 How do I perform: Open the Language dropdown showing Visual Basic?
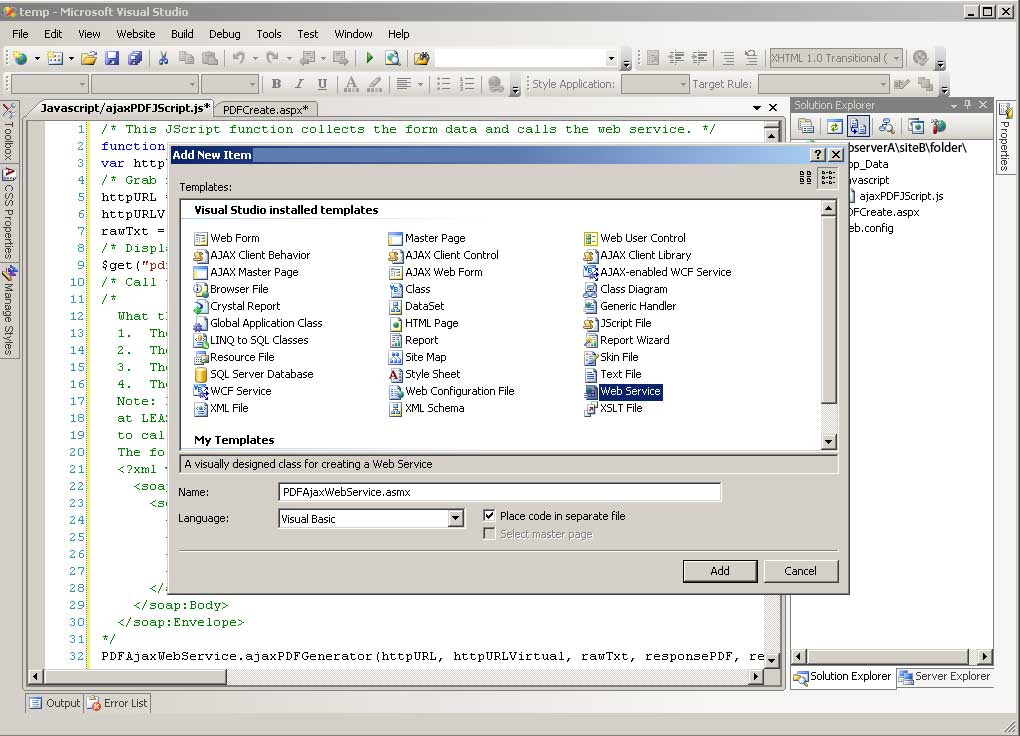456,519
